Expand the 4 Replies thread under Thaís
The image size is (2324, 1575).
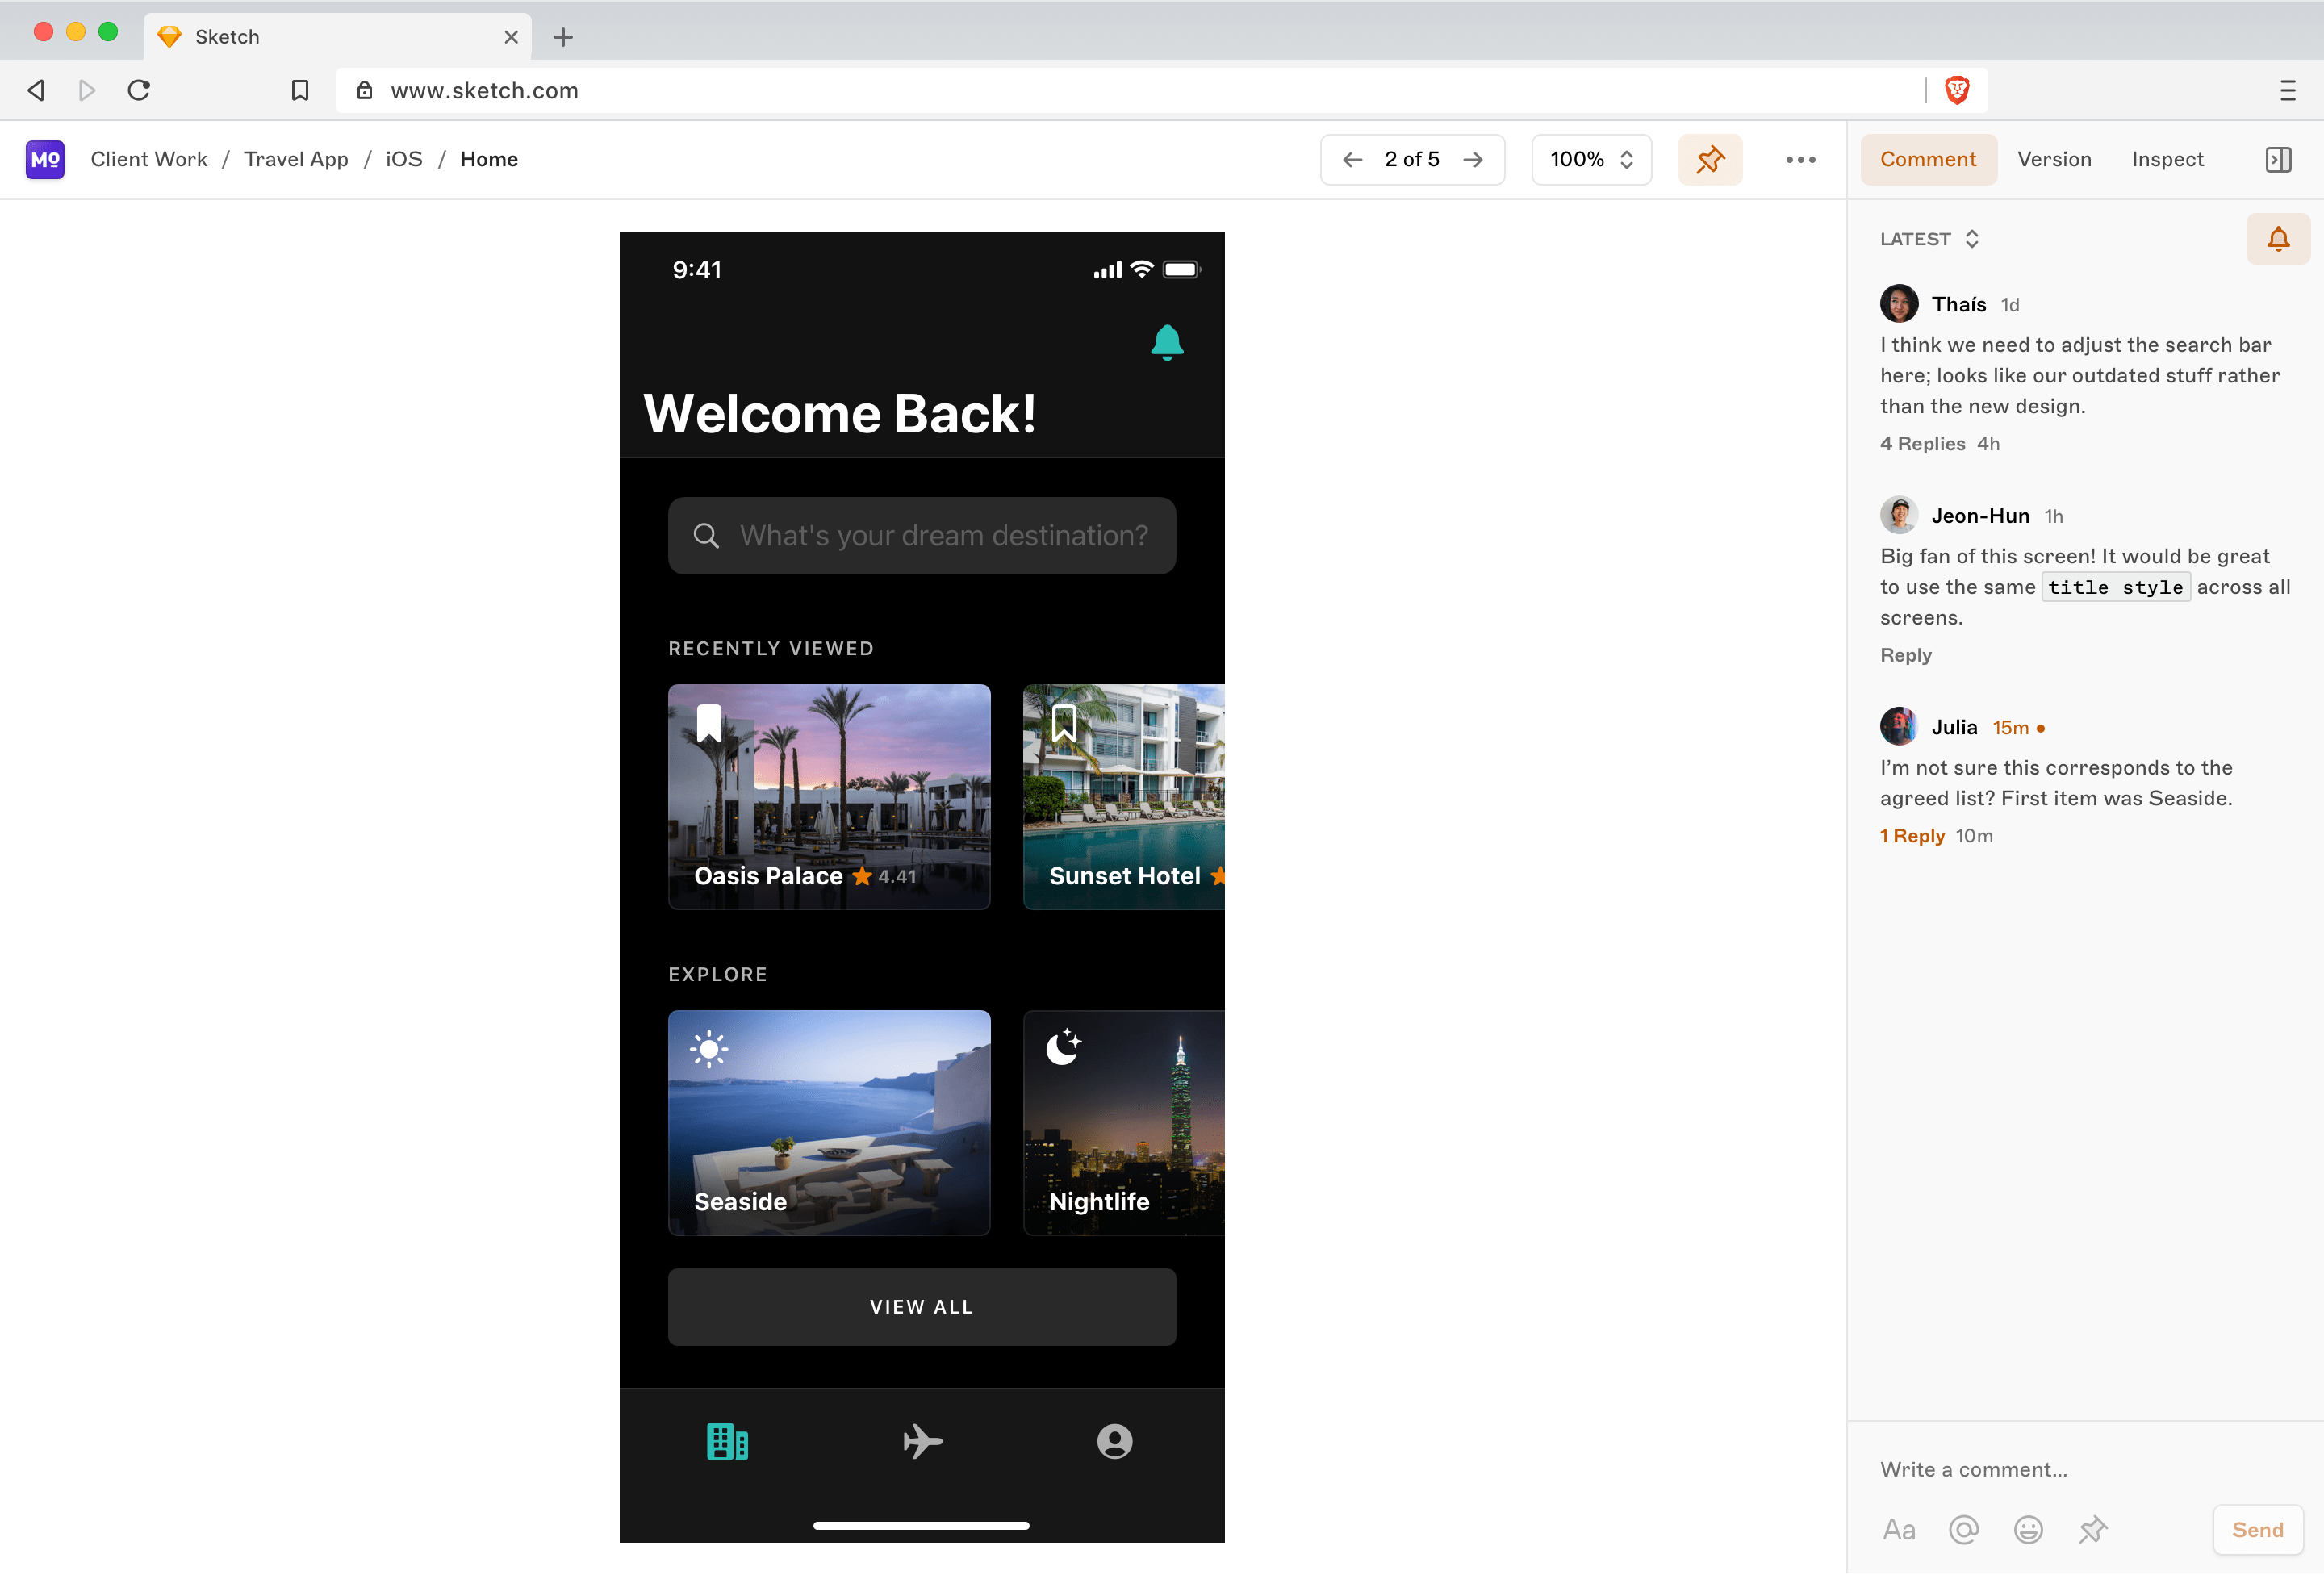pyautogui.click(x=1922, y=444)
